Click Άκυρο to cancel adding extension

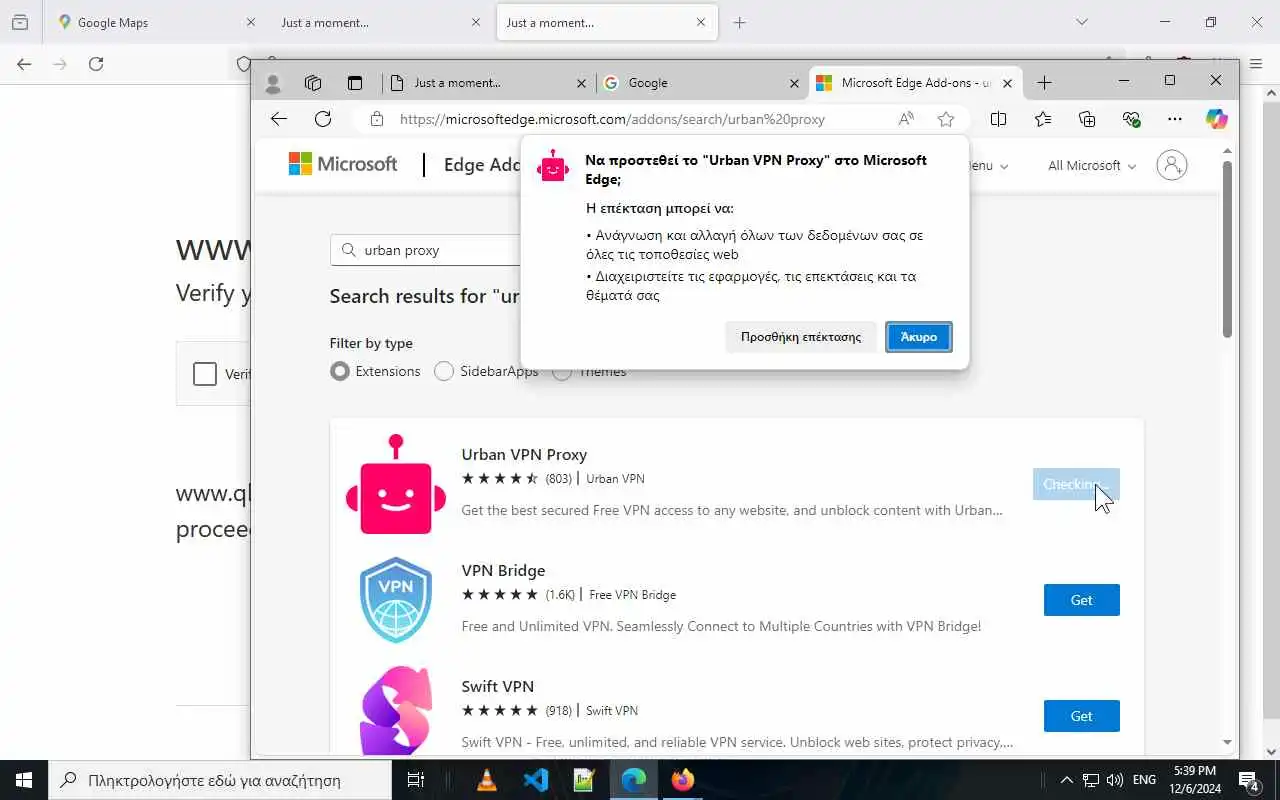(x=919, y=337)
